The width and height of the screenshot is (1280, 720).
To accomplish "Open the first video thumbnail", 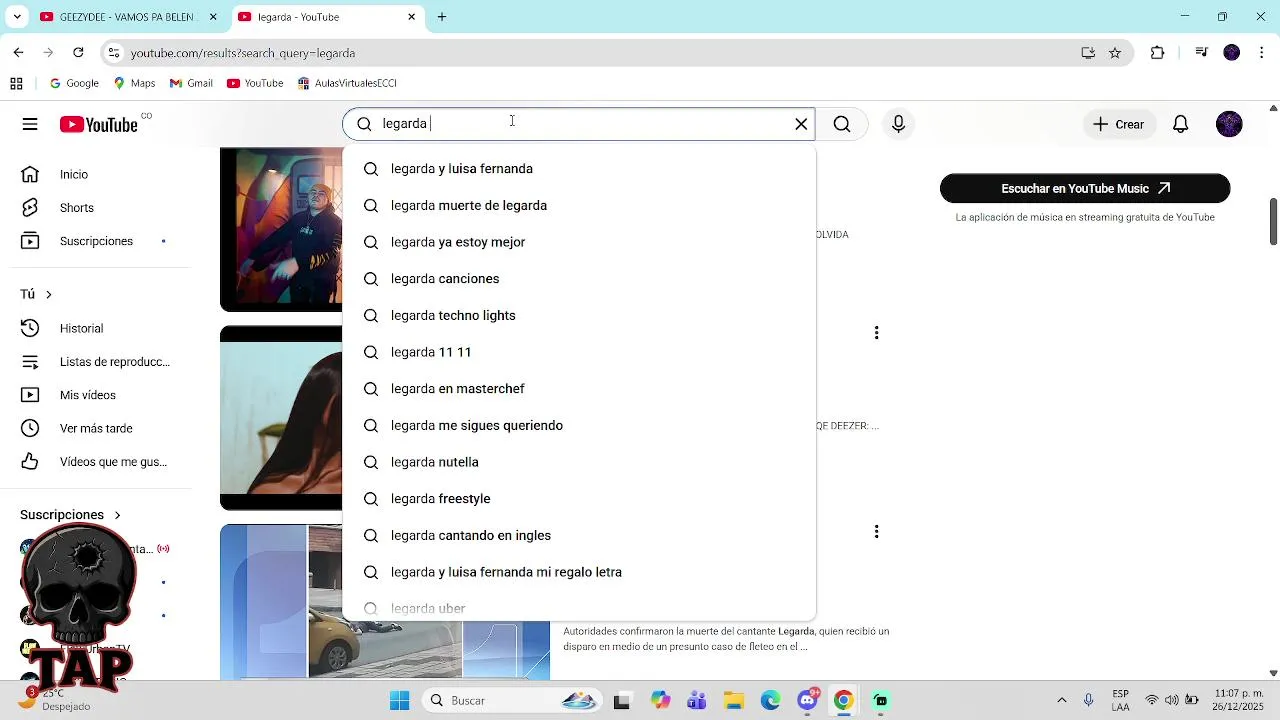I will [x=281, y=230].
